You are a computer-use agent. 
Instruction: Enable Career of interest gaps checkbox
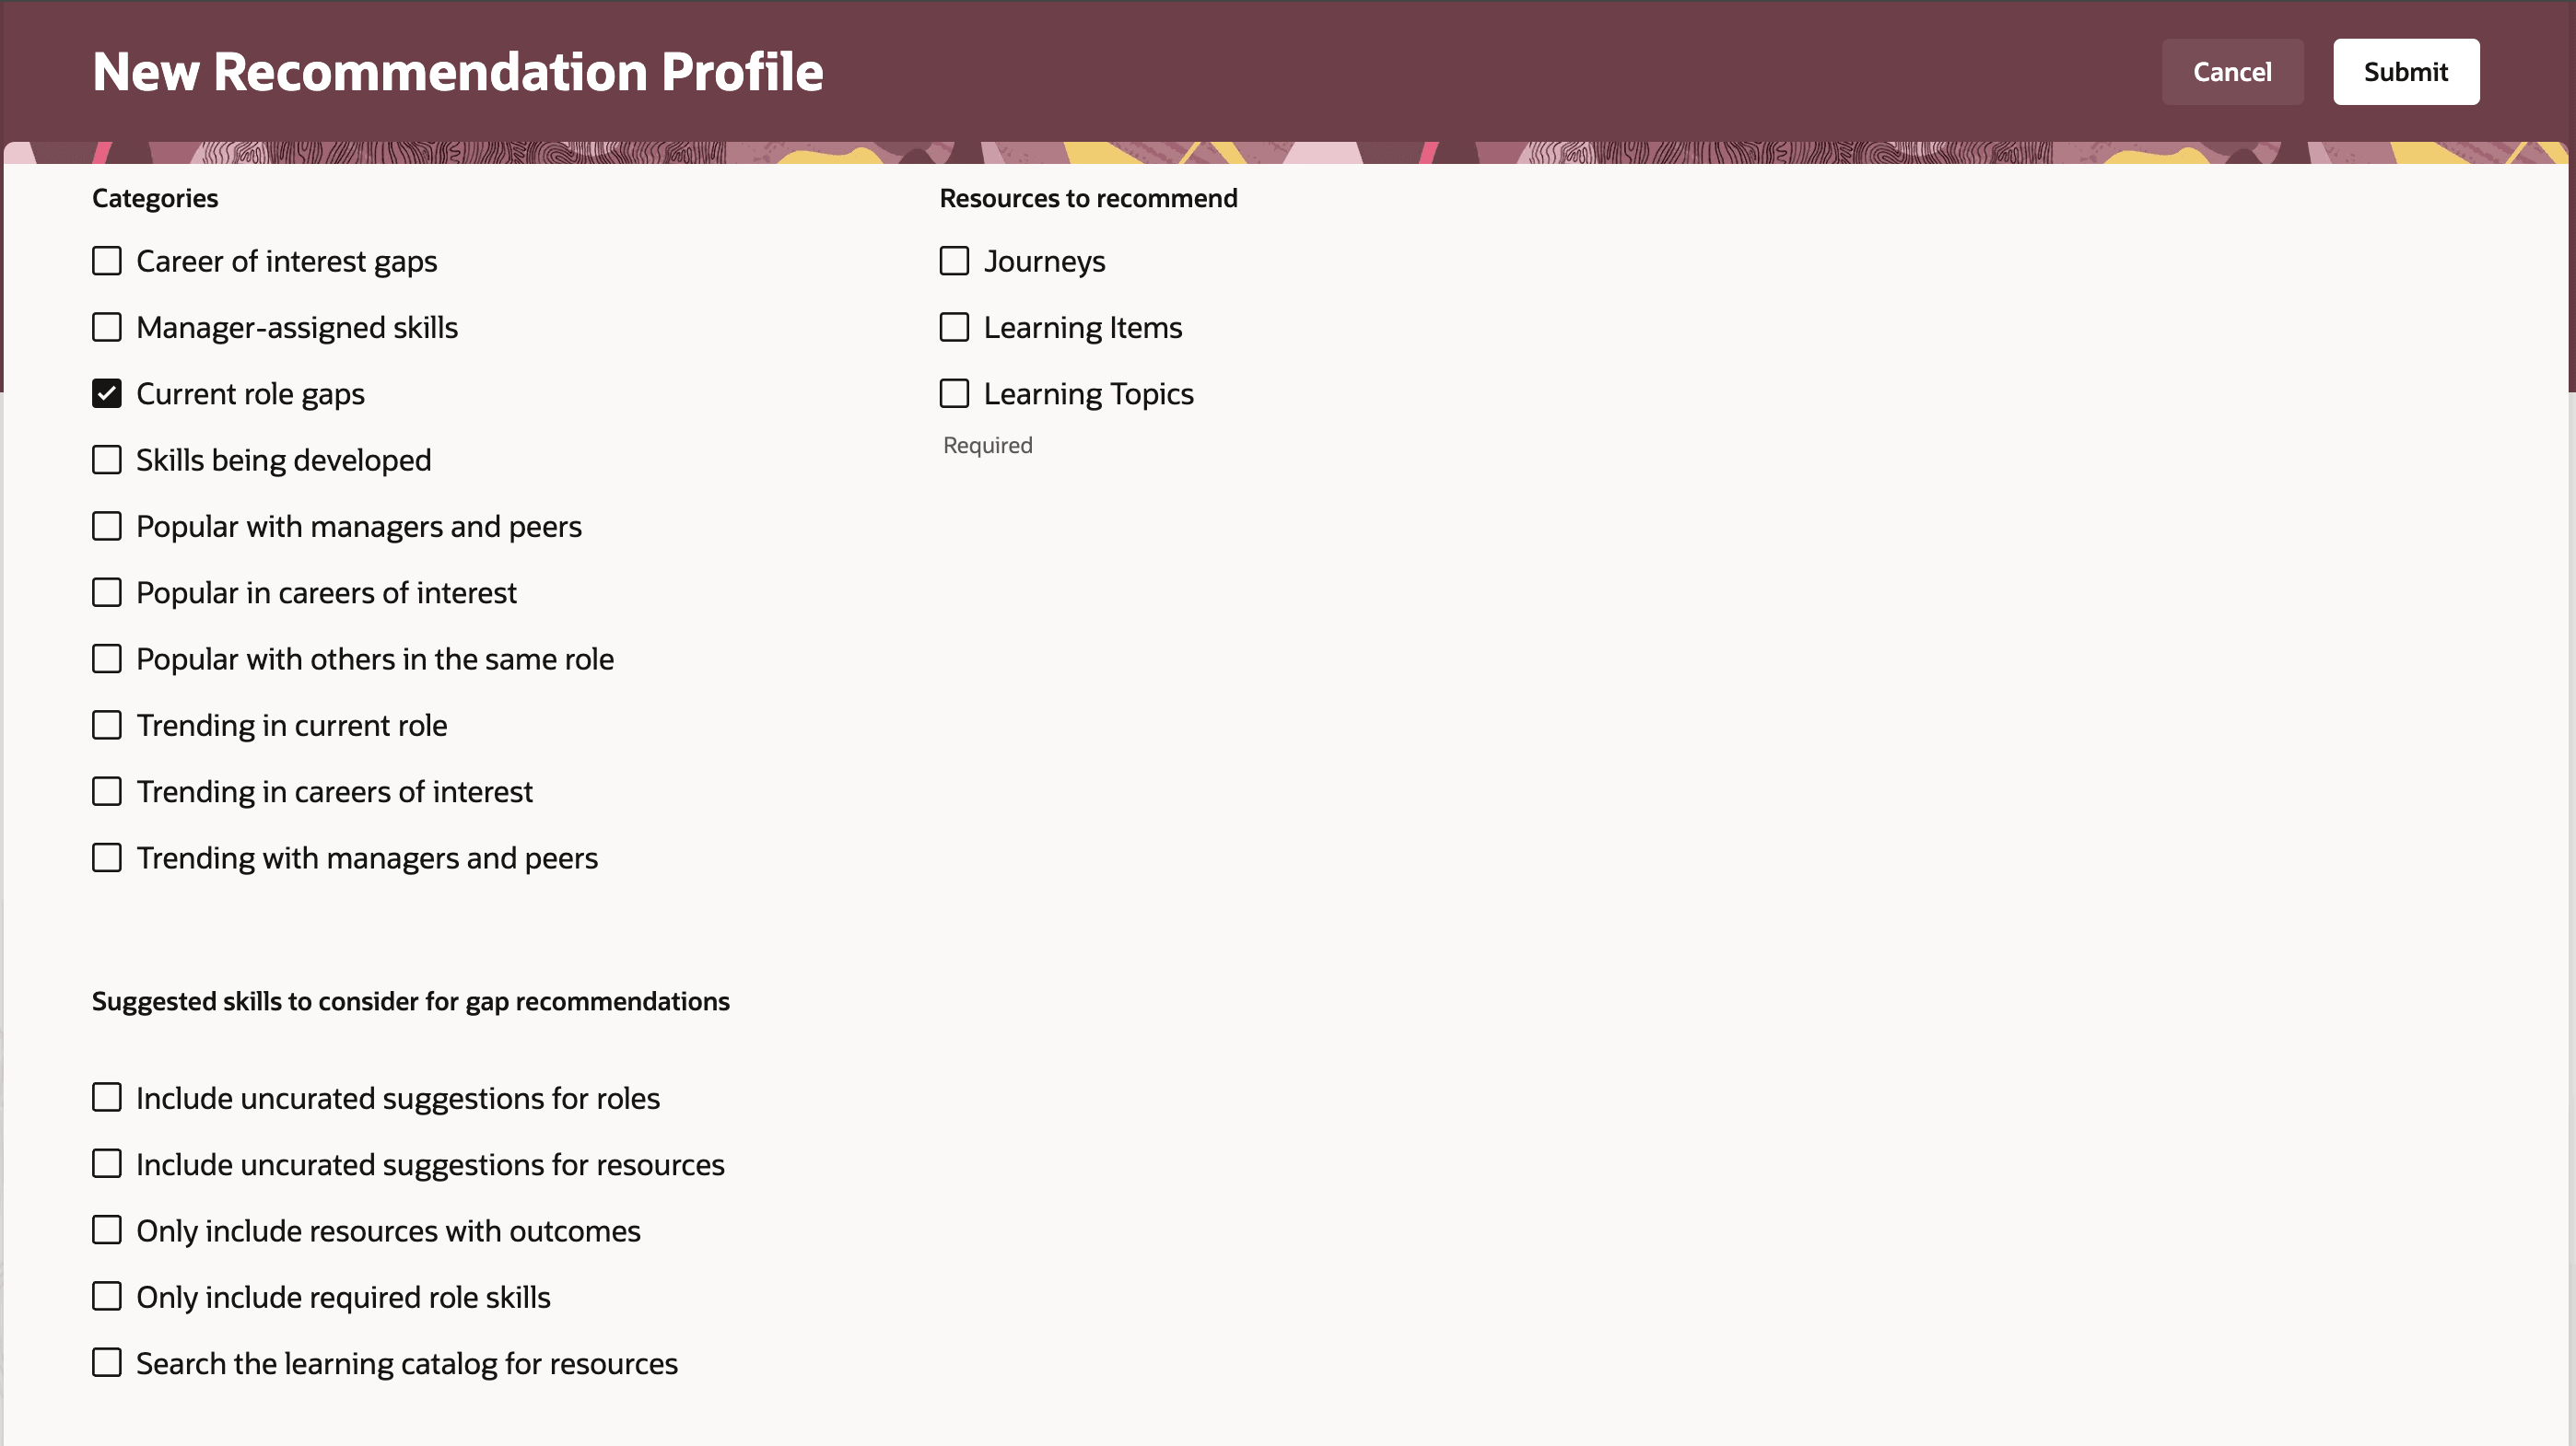(x=107, y=261)
